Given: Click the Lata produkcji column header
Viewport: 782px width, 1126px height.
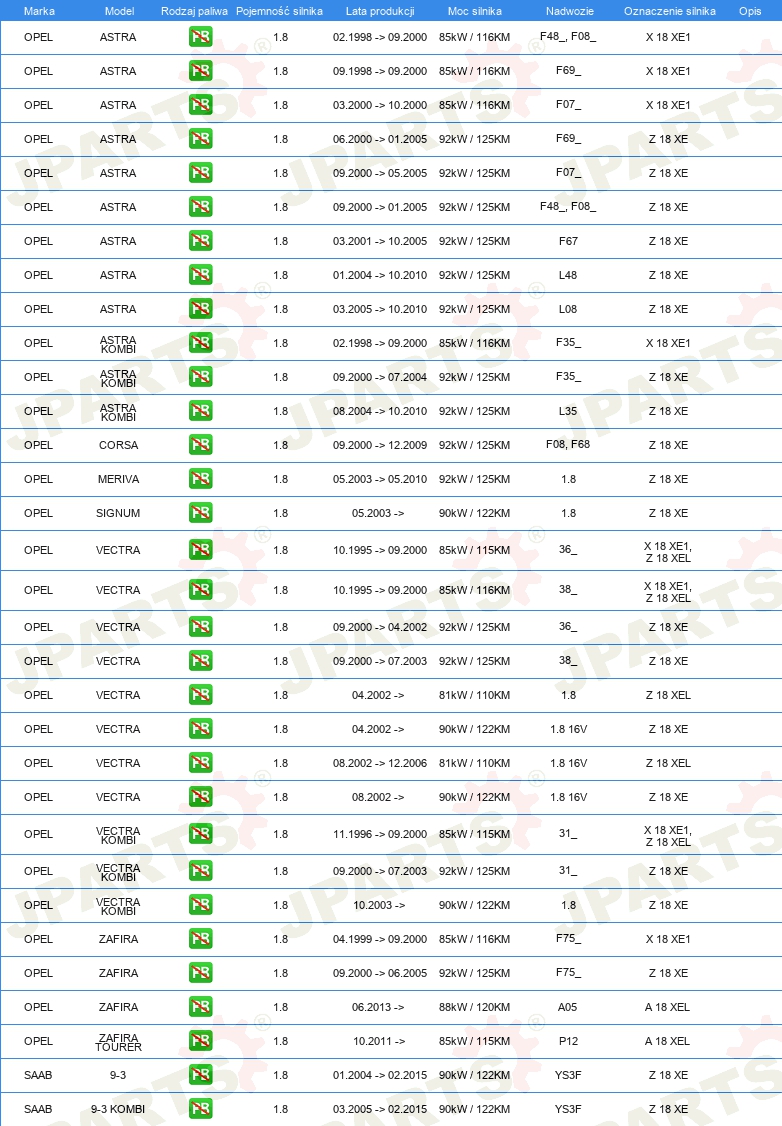Looking at the screenshot, I should click(x=380, y=11).
